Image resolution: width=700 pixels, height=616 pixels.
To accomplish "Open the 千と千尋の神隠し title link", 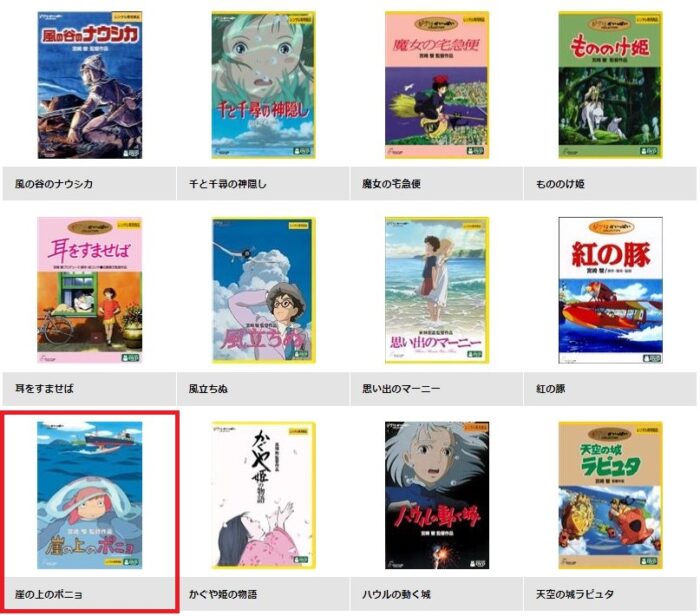I will pyautogui.click(x=228, y=183).
